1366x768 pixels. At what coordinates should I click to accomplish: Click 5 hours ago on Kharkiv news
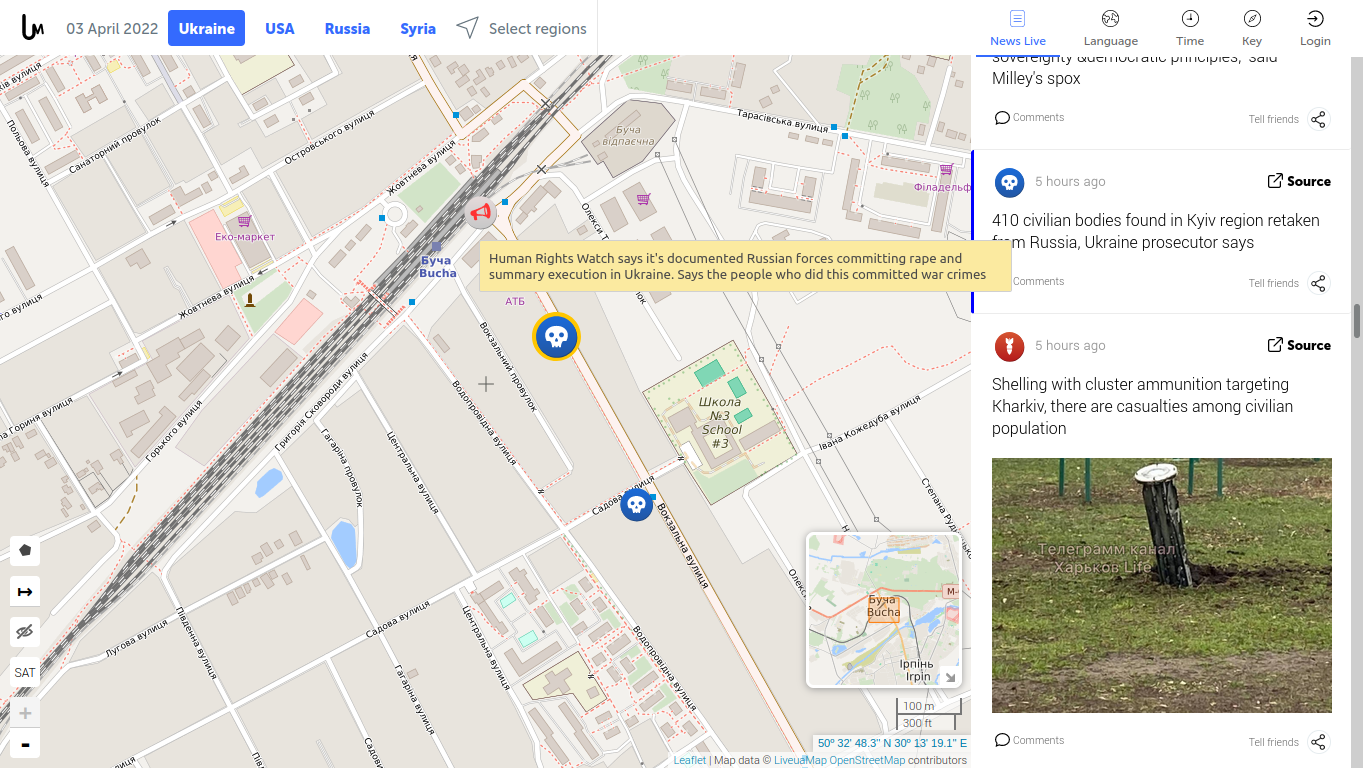pyautogui.click(x=1070, y=345)
